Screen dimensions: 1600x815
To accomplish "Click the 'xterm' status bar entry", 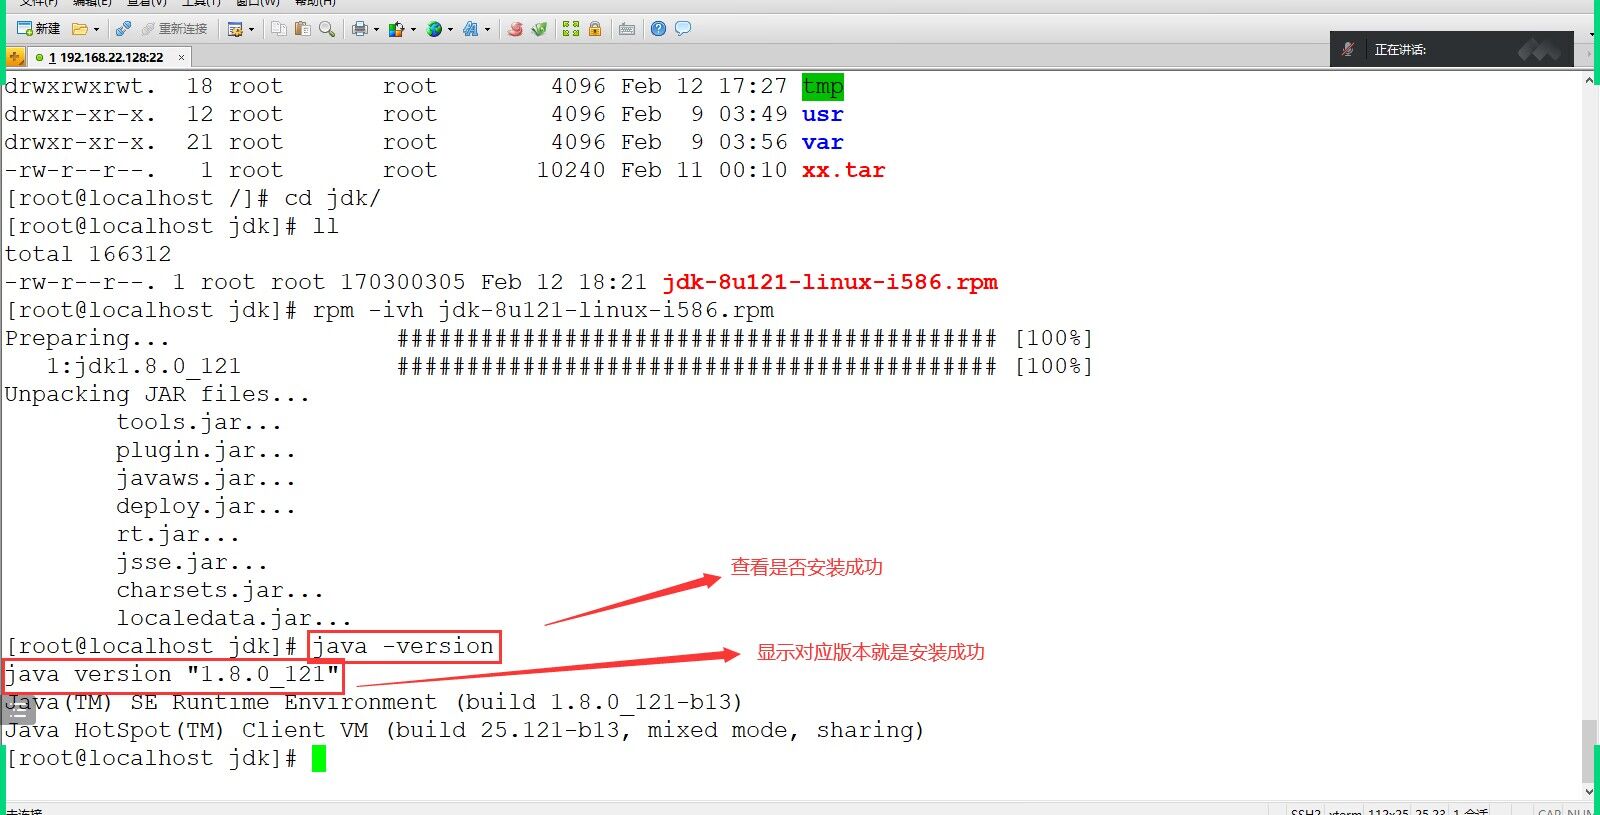I will pyautogui.click(x=1345, y=811).
